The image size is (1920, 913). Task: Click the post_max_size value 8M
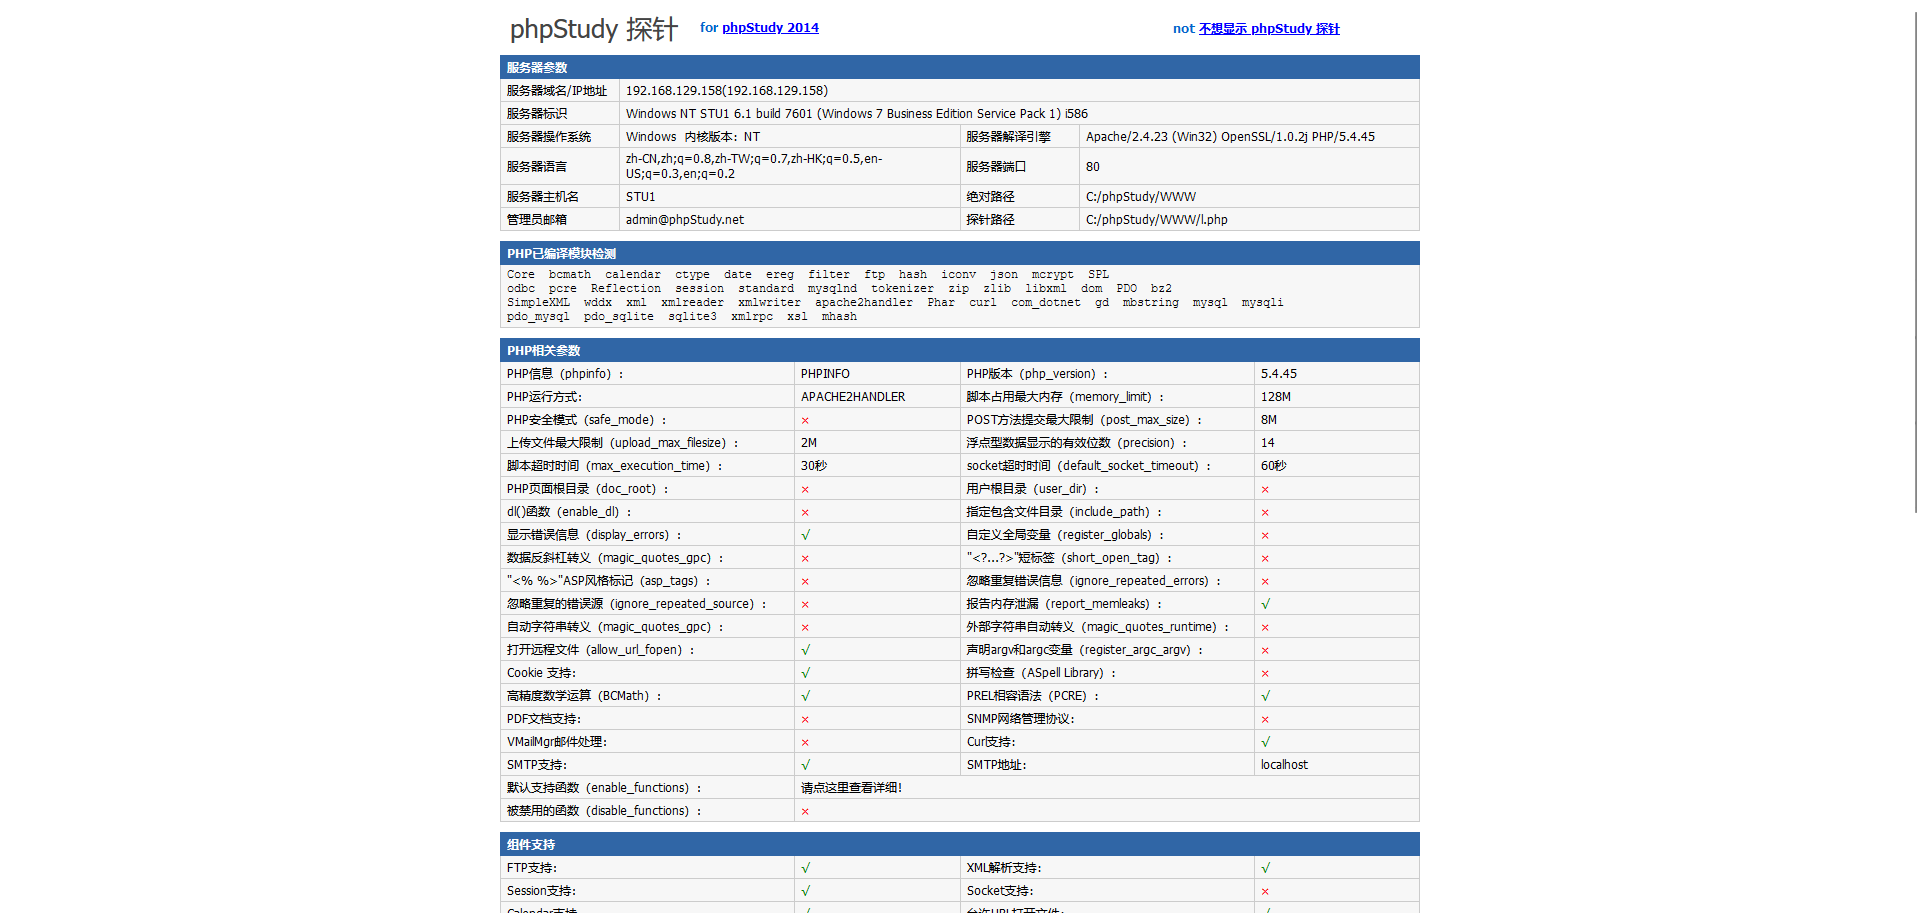click(x=1269, y=420)
